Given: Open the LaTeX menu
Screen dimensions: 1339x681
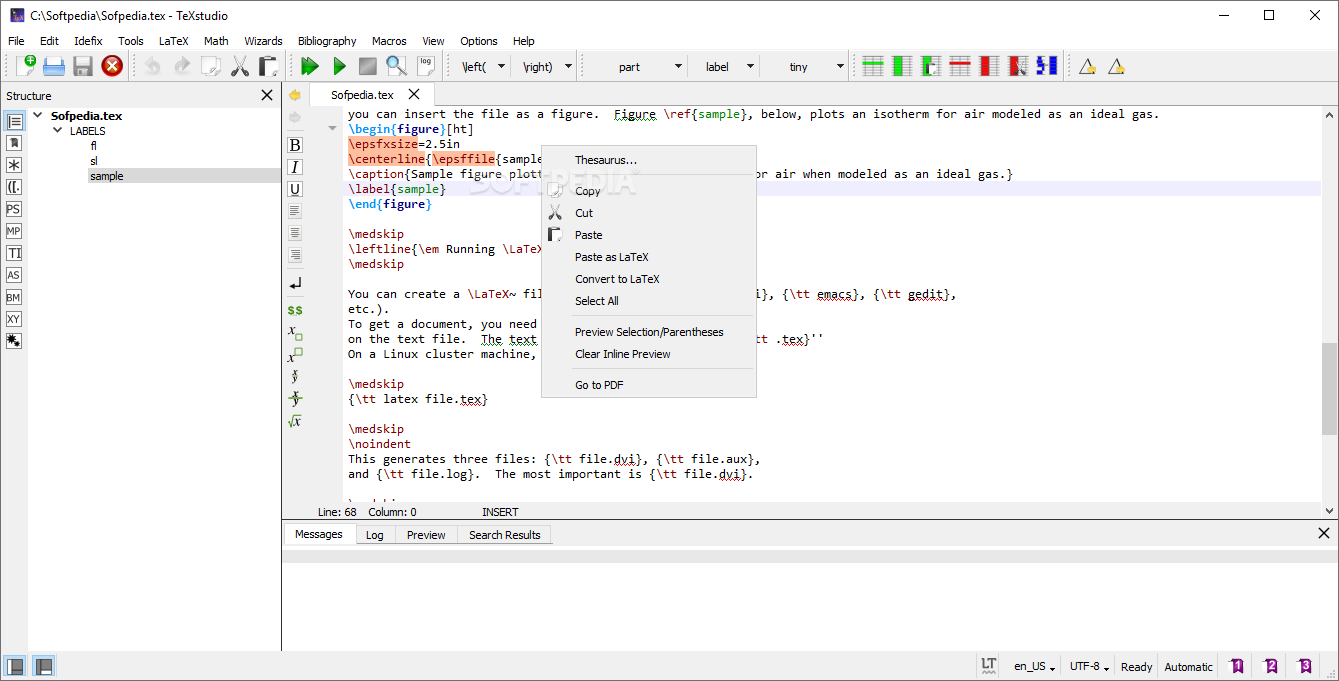Looking at the screenshot, I should click(x=173, y=41).
